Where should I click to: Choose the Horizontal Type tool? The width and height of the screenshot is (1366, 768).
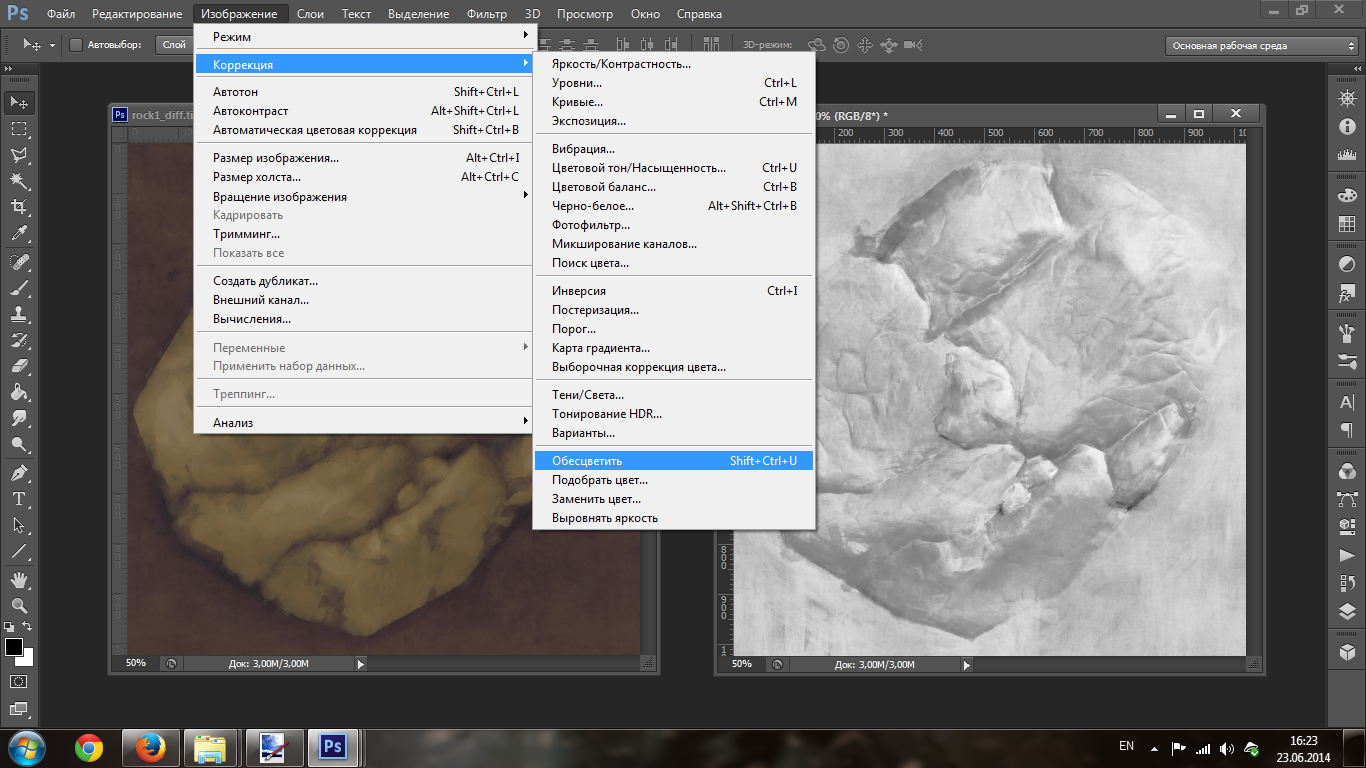[18, 499]
